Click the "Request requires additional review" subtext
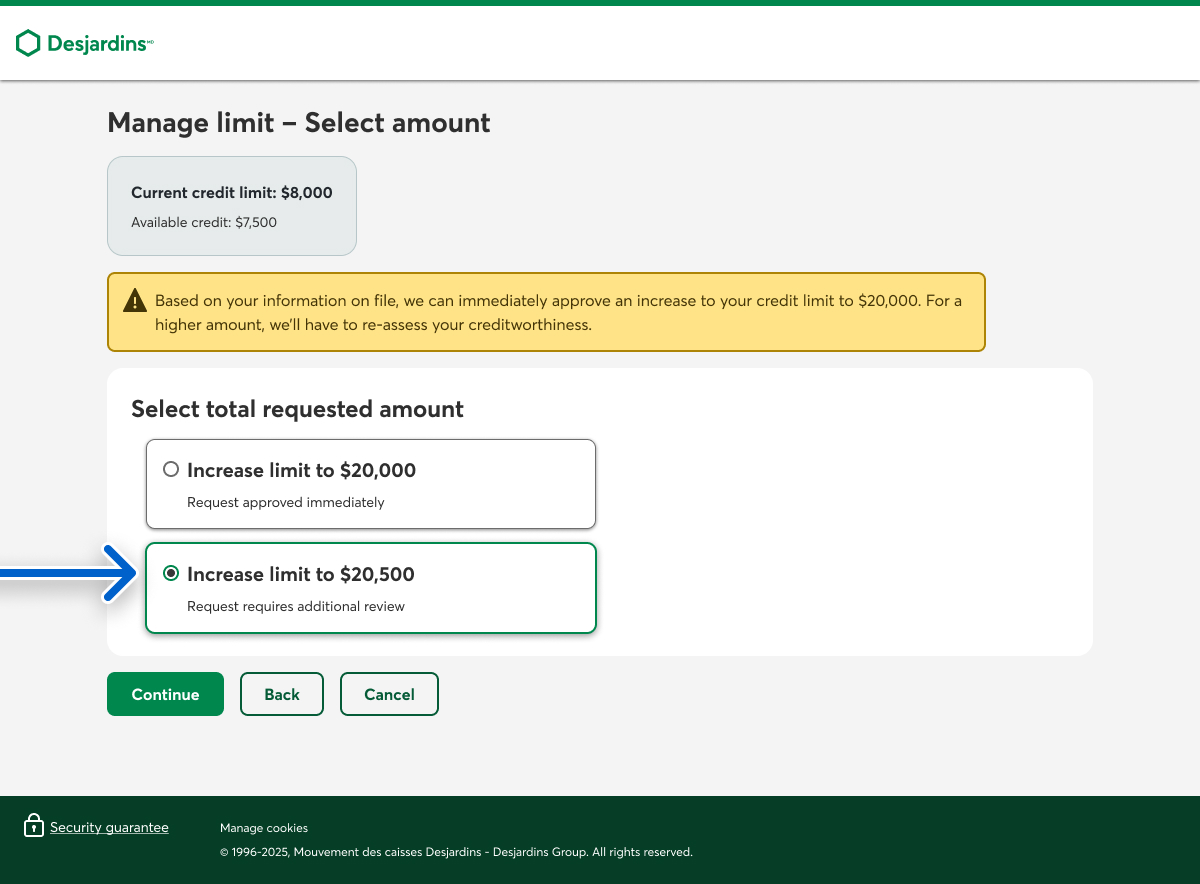This screenshot has height=884, width=1200. click(296, 606)
